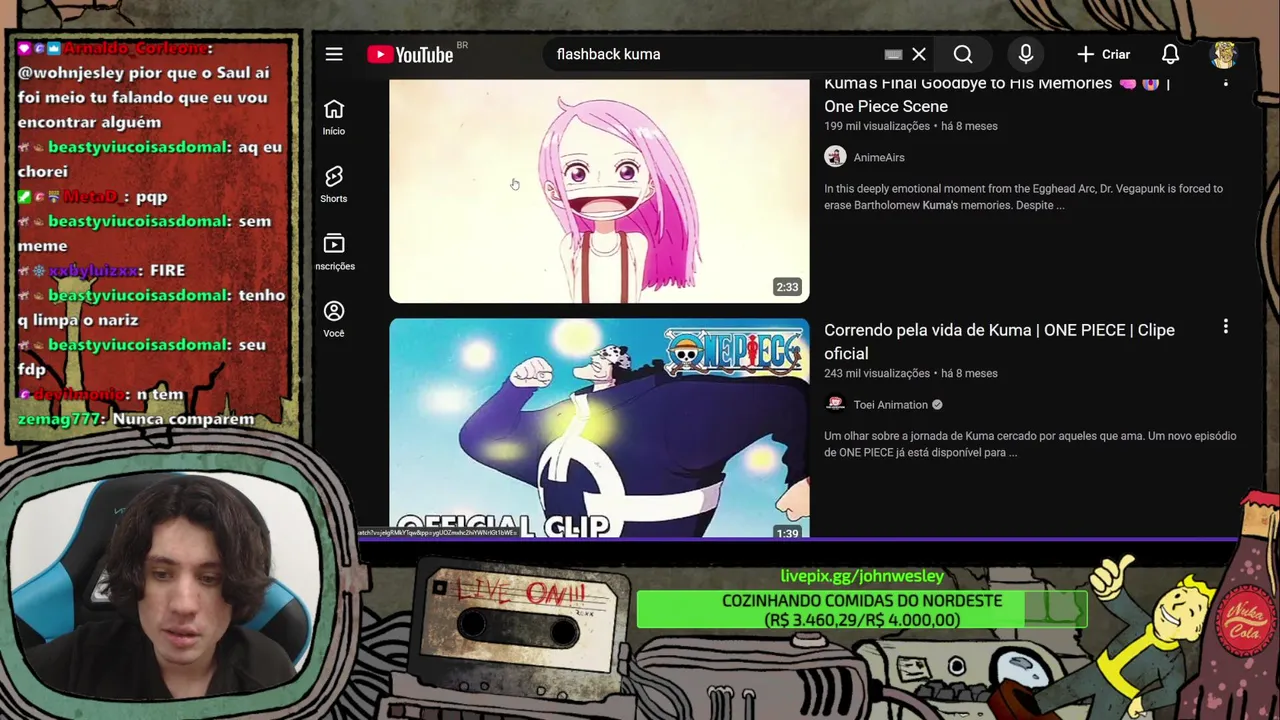Open the on-screen keyboard icon in search
The image size is (1280, 720).
point(893,55)
